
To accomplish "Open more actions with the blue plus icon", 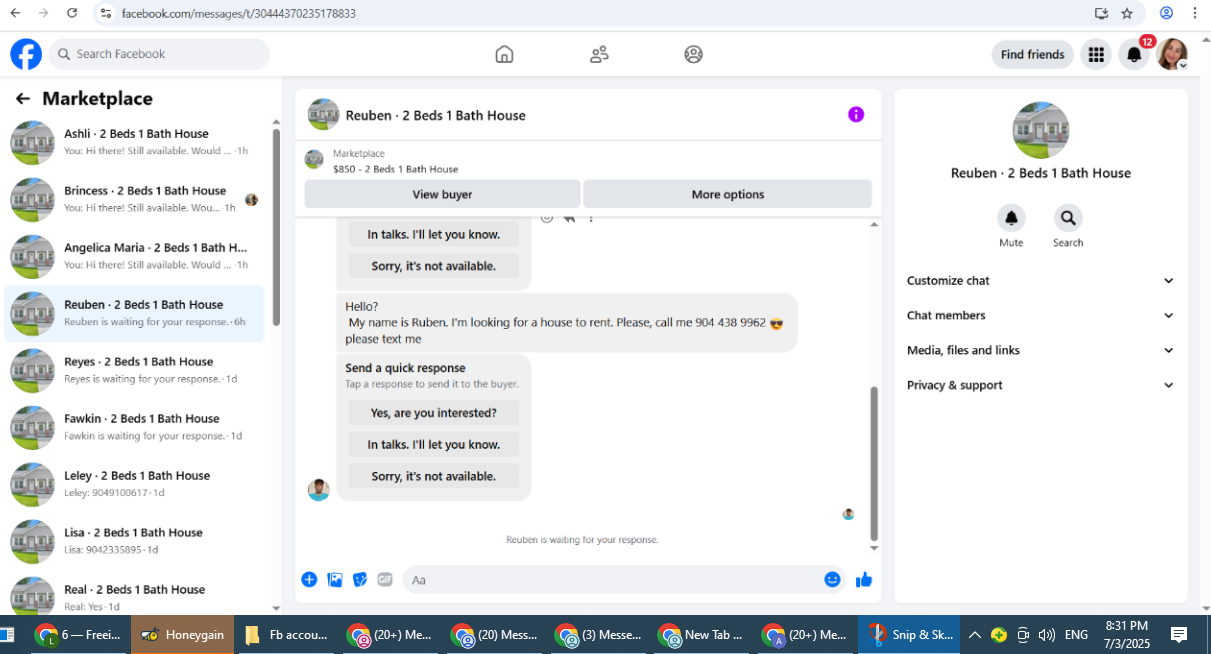I will tap(309, 579).
